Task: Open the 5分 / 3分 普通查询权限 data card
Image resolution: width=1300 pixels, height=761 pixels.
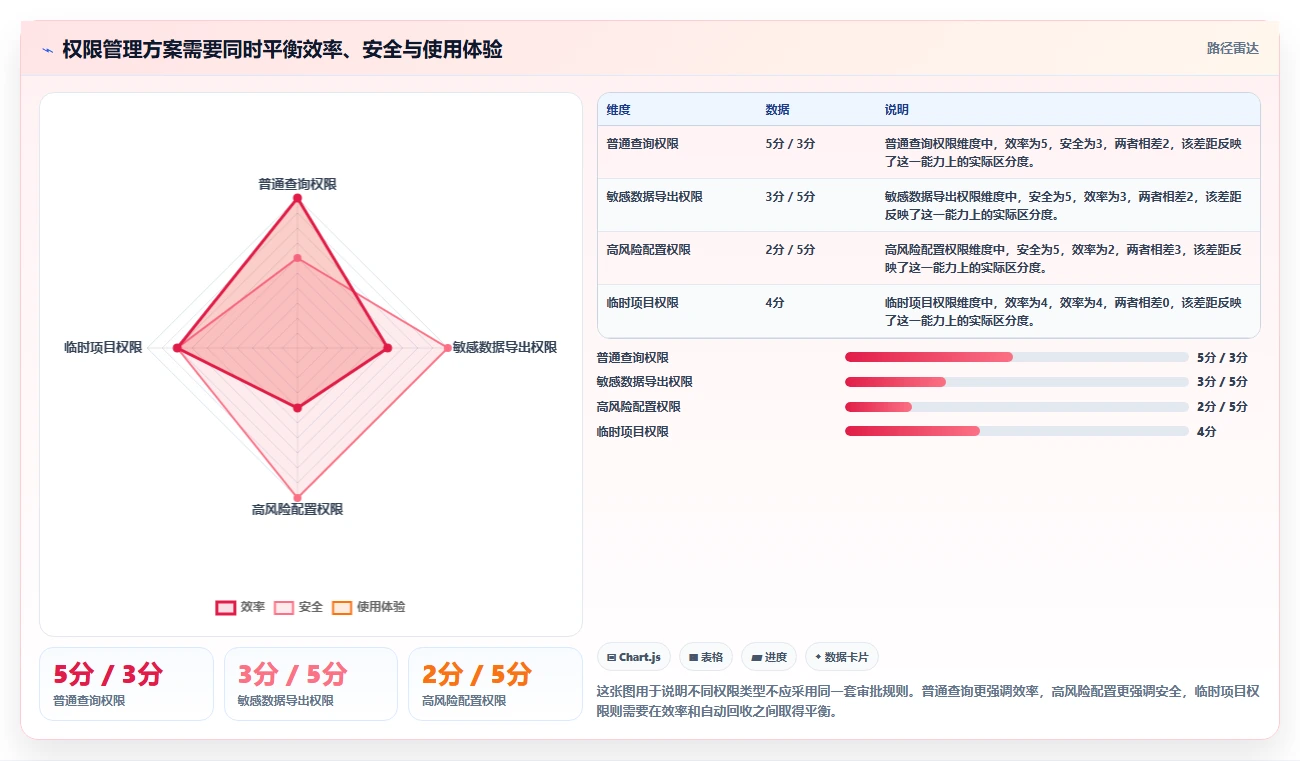Action: point(126,684)
